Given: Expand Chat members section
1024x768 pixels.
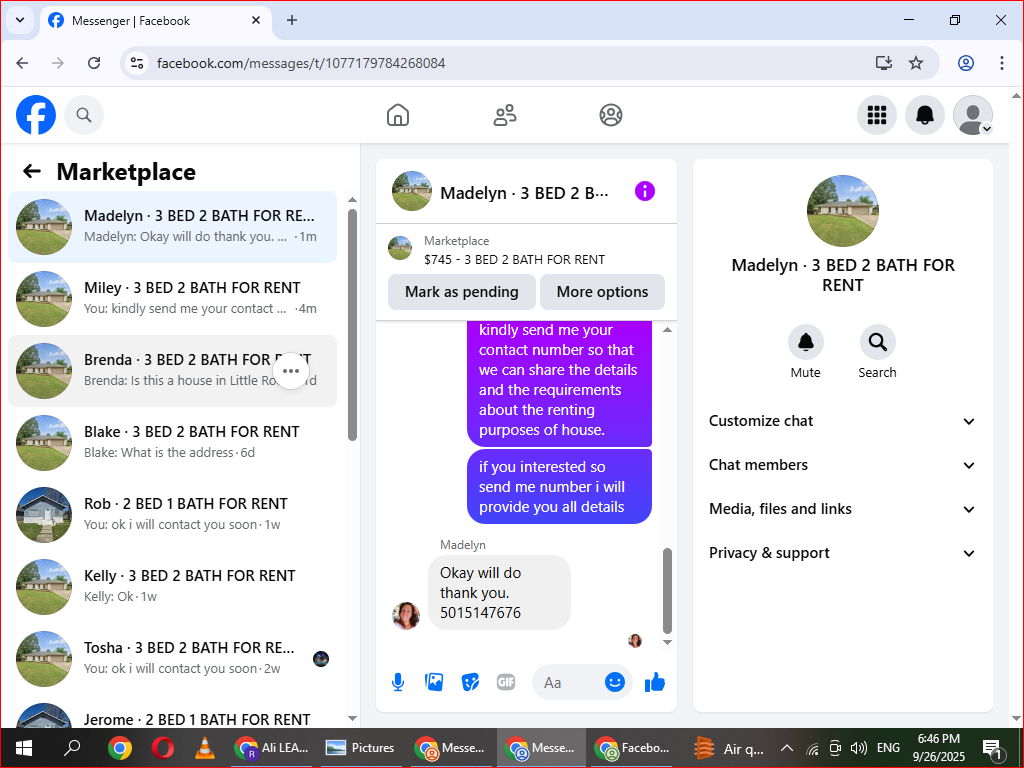Looking at the screenshot, I should click(842, 465).
